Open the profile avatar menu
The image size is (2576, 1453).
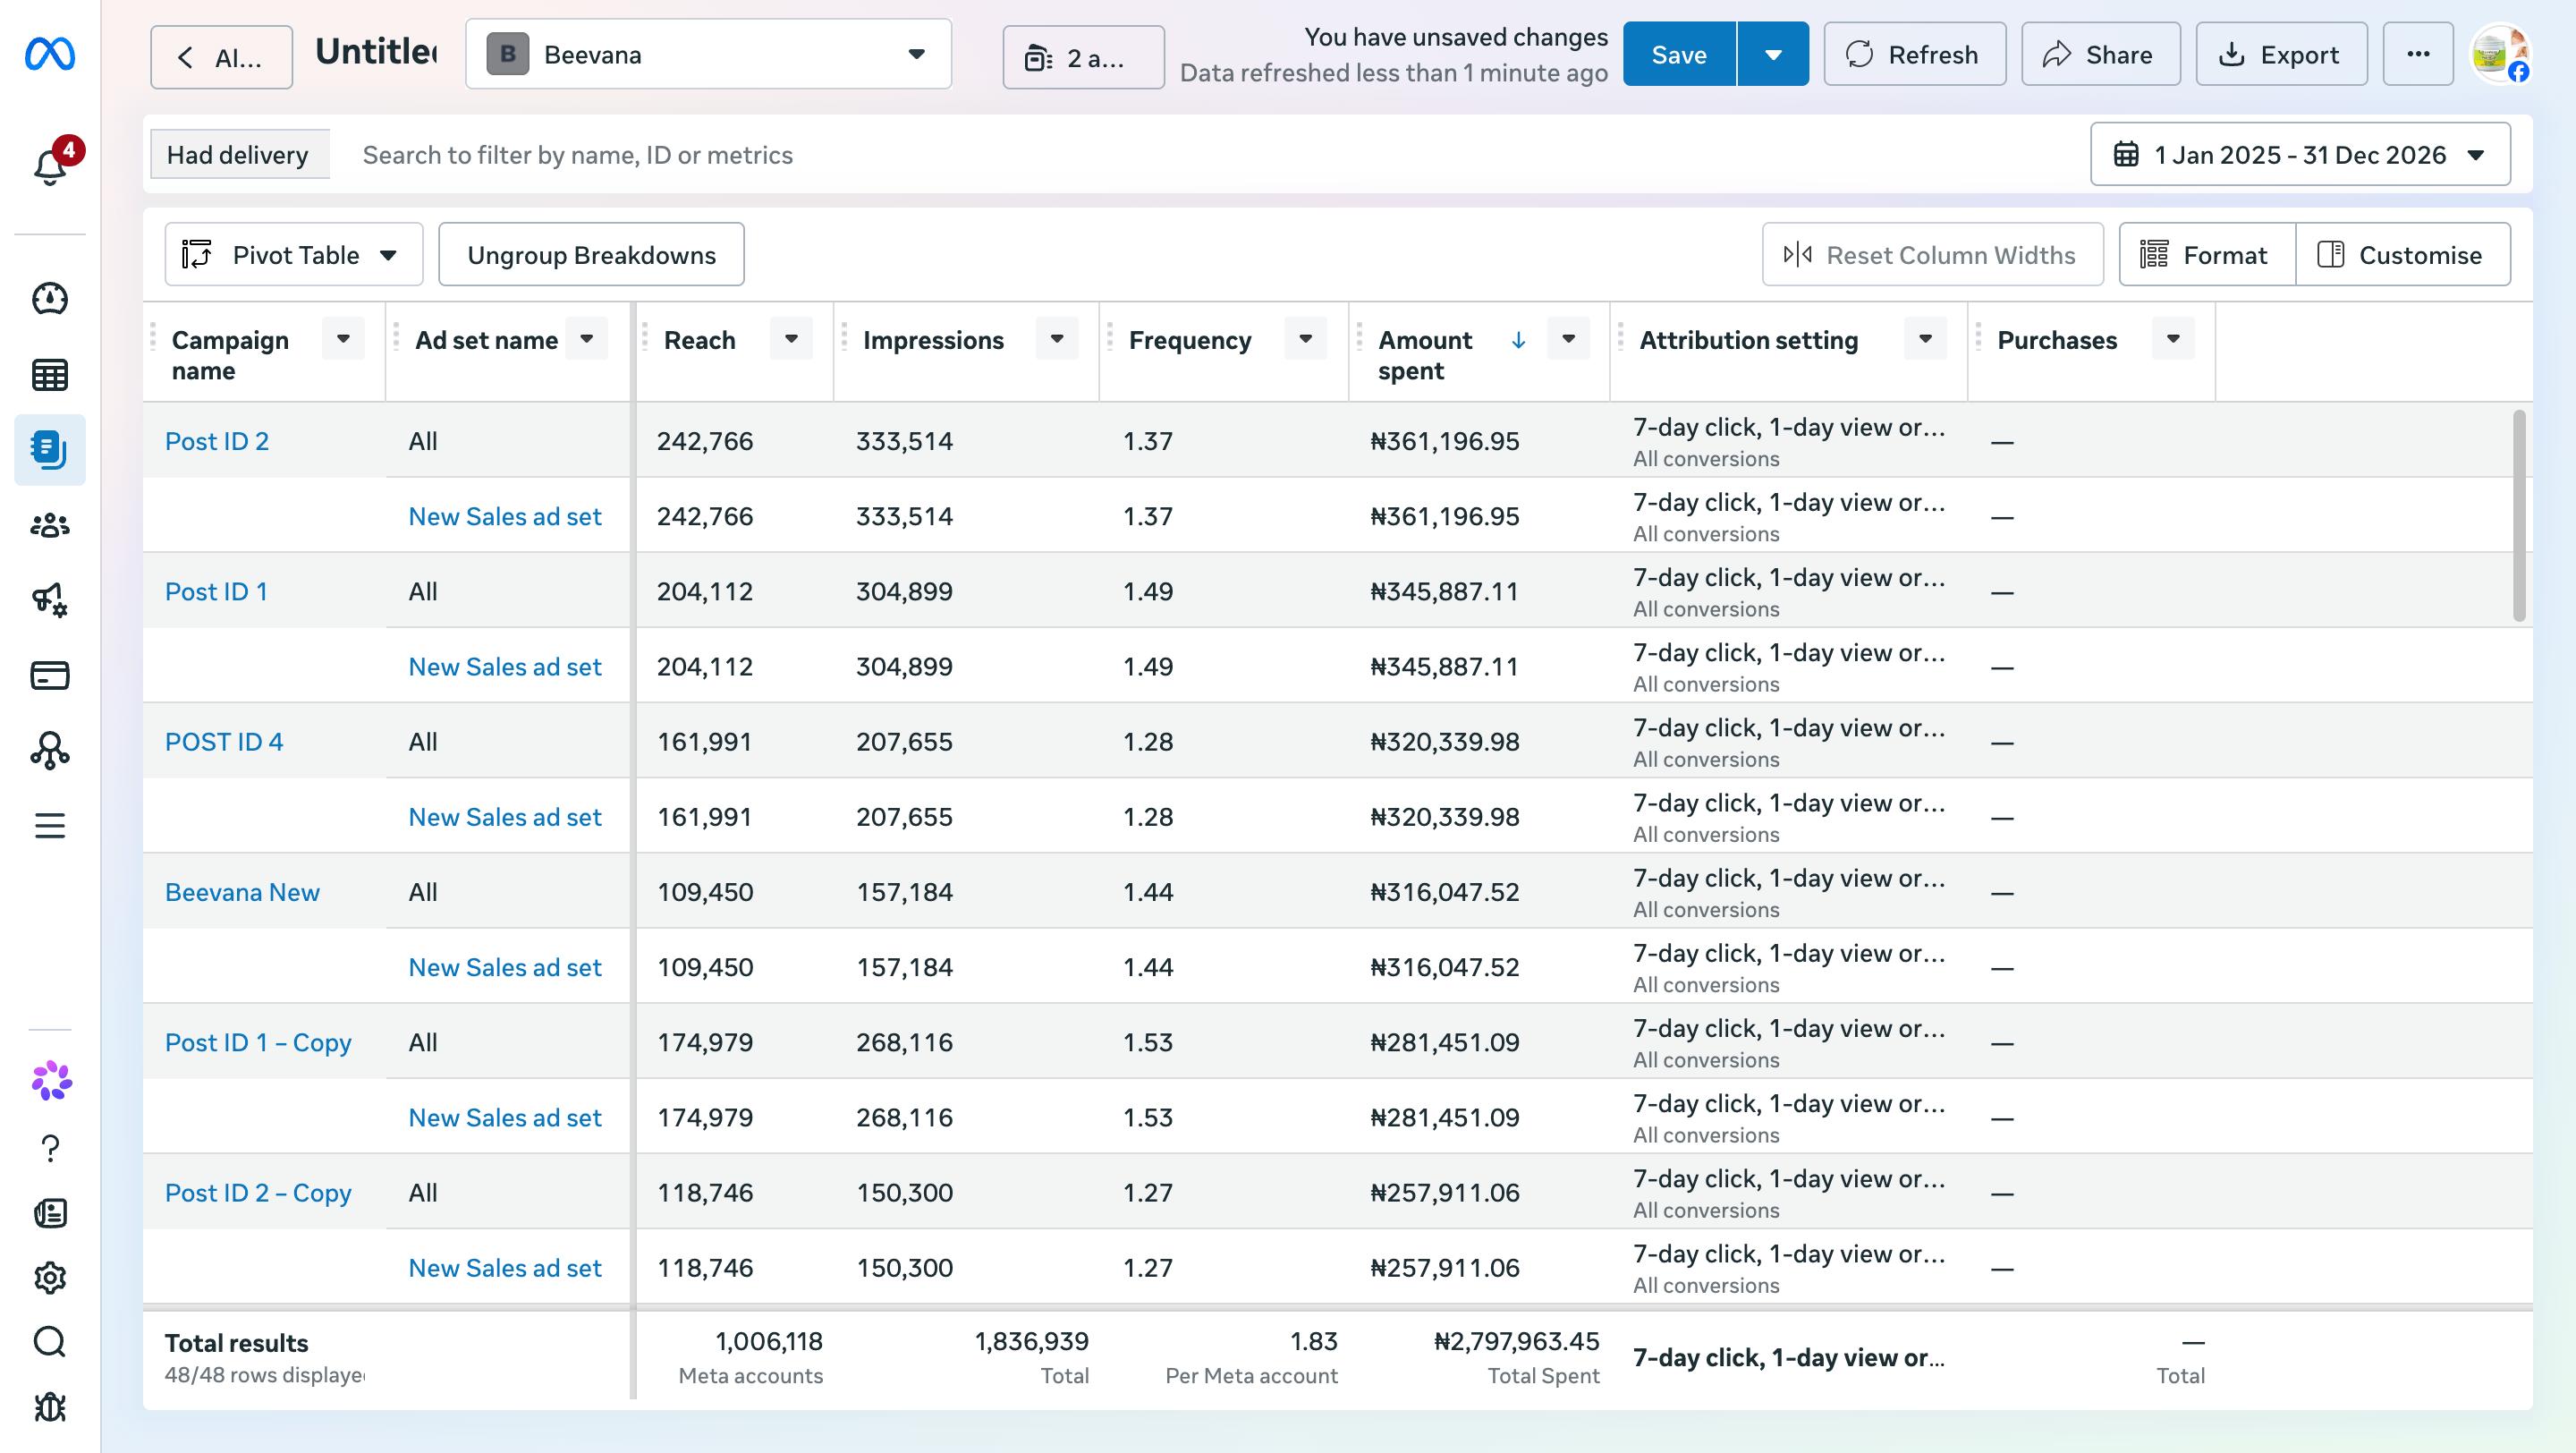[x=2499, y=54]
